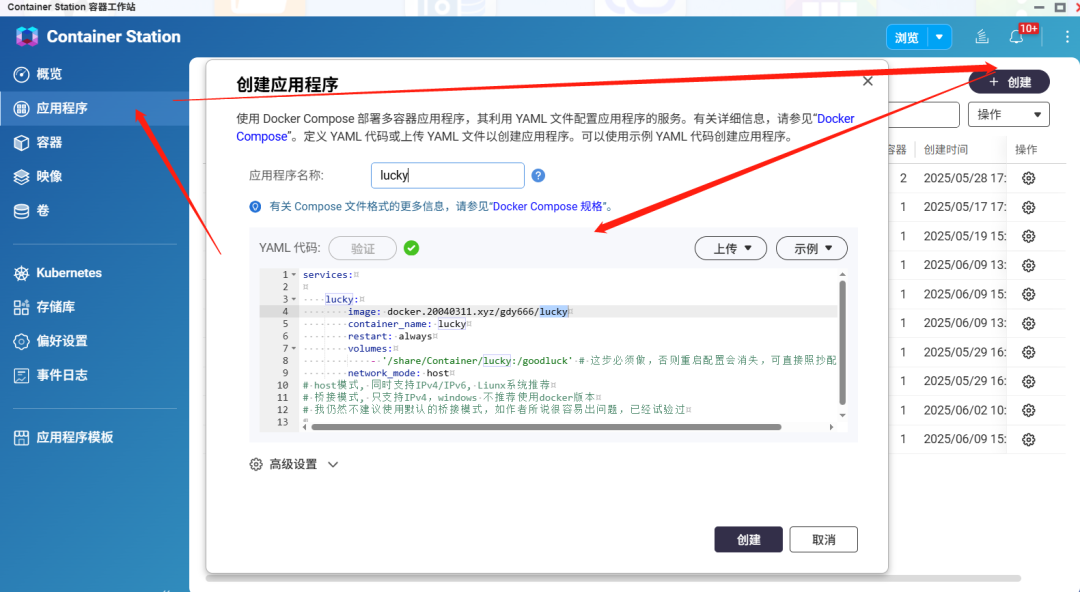The image size is (1080, 592).
Task: Click the 创建时间 column header
Action: [946, 150]
